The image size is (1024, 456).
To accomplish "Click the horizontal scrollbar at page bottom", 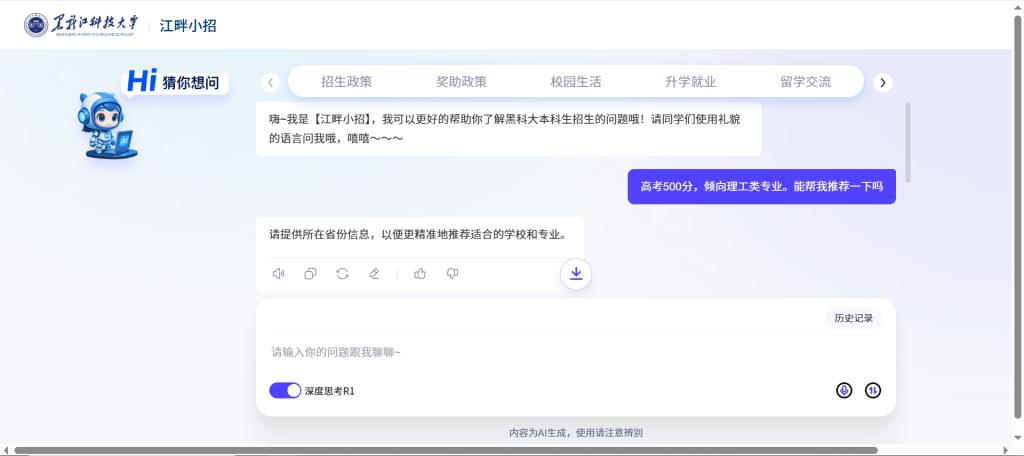I will pos(445,450).
